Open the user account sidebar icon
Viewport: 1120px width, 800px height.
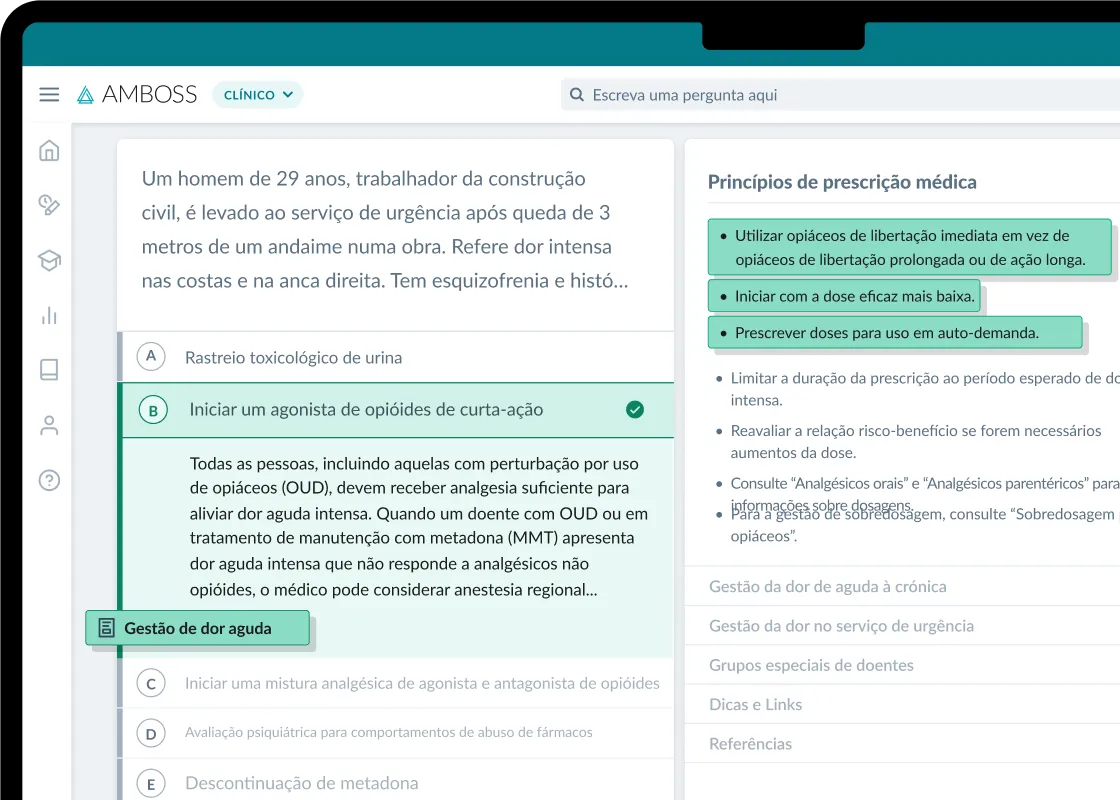pyautogui.click(x=49, y=425)
